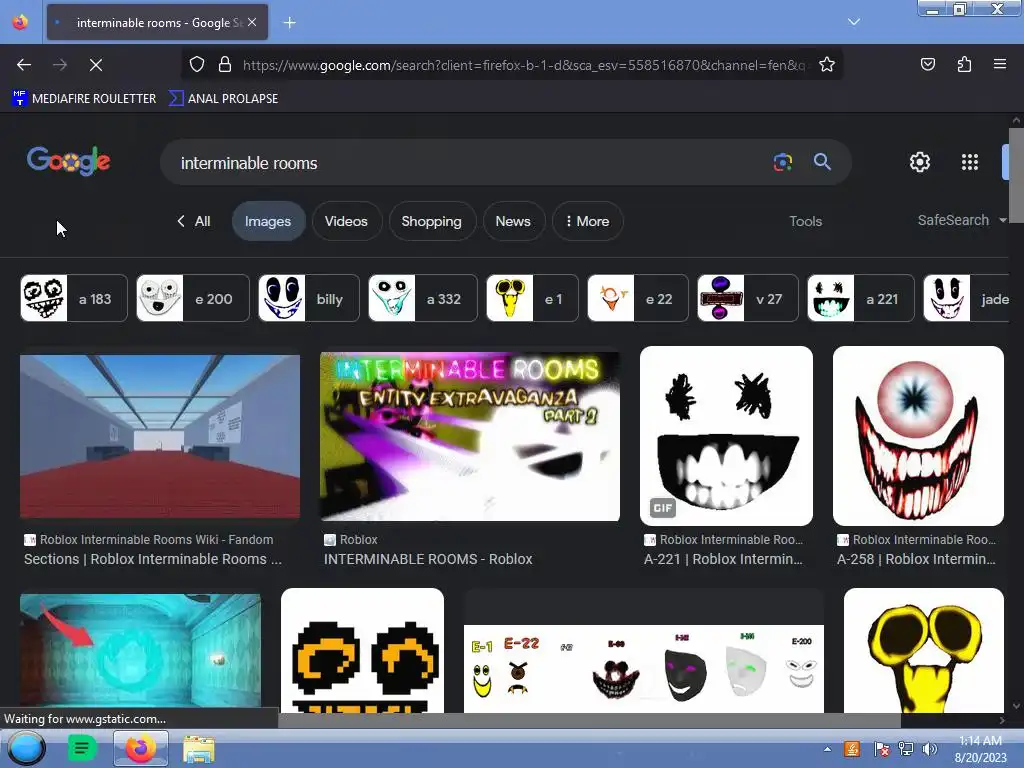1024x768 pixels.
Task: Open the tracking protection shield
Action: click(x=197, y=65)
